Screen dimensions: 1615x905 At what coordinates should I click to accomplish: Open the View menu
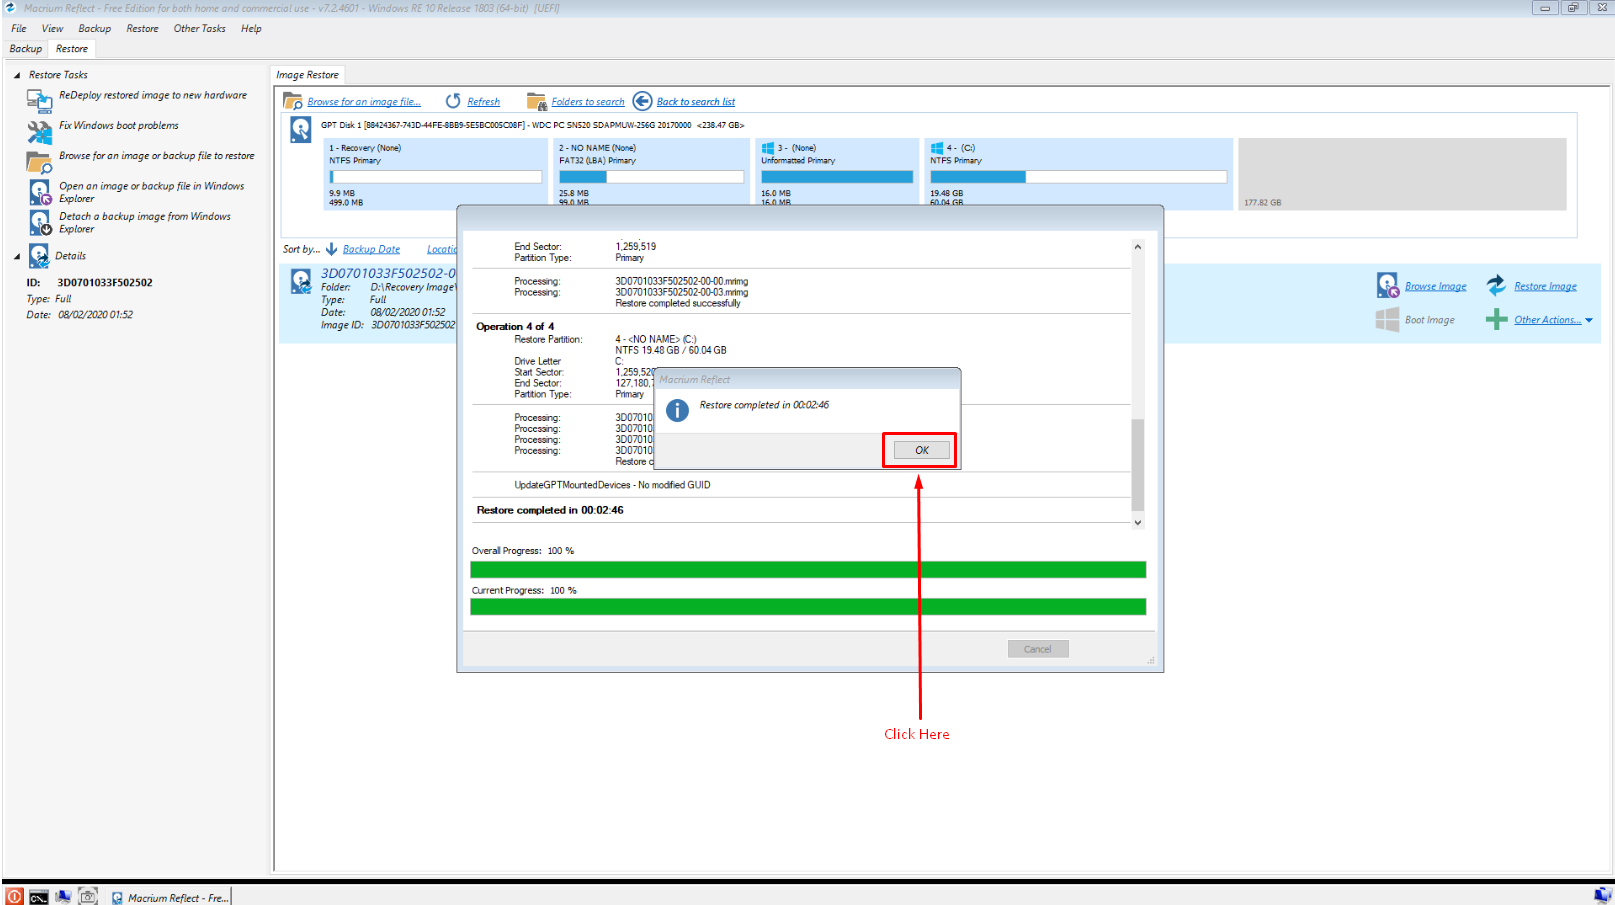coord(52,28)
